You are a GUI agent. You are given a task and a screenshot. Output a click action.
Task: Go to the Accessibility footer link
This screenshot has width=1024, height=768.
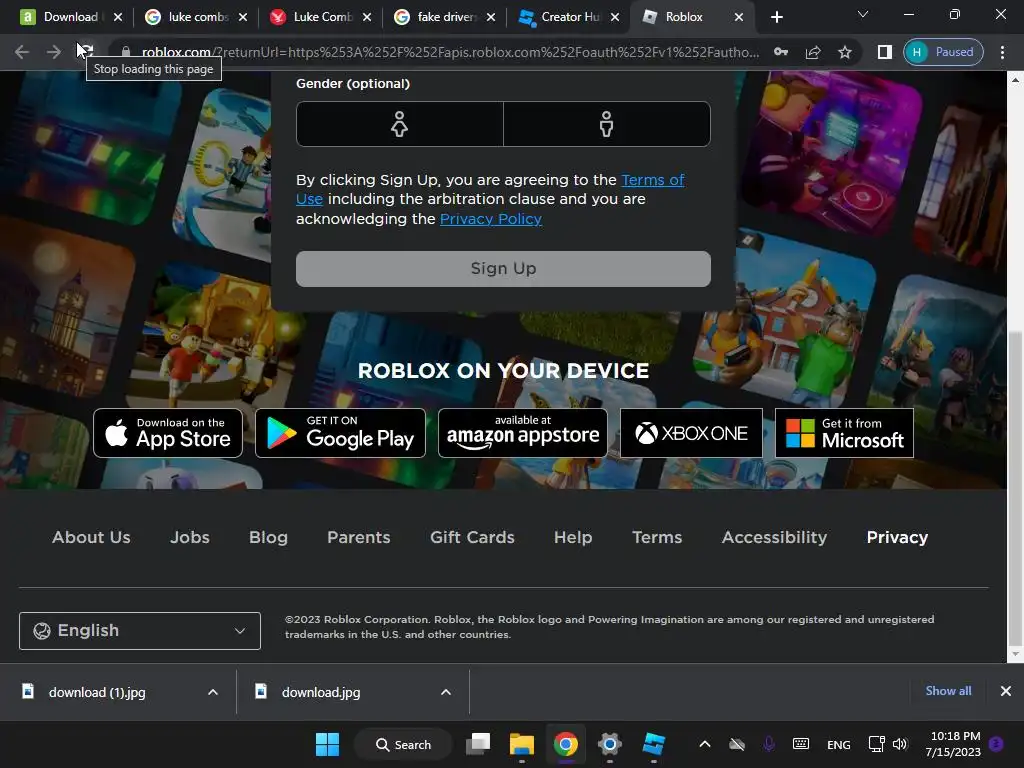[774, 537]
